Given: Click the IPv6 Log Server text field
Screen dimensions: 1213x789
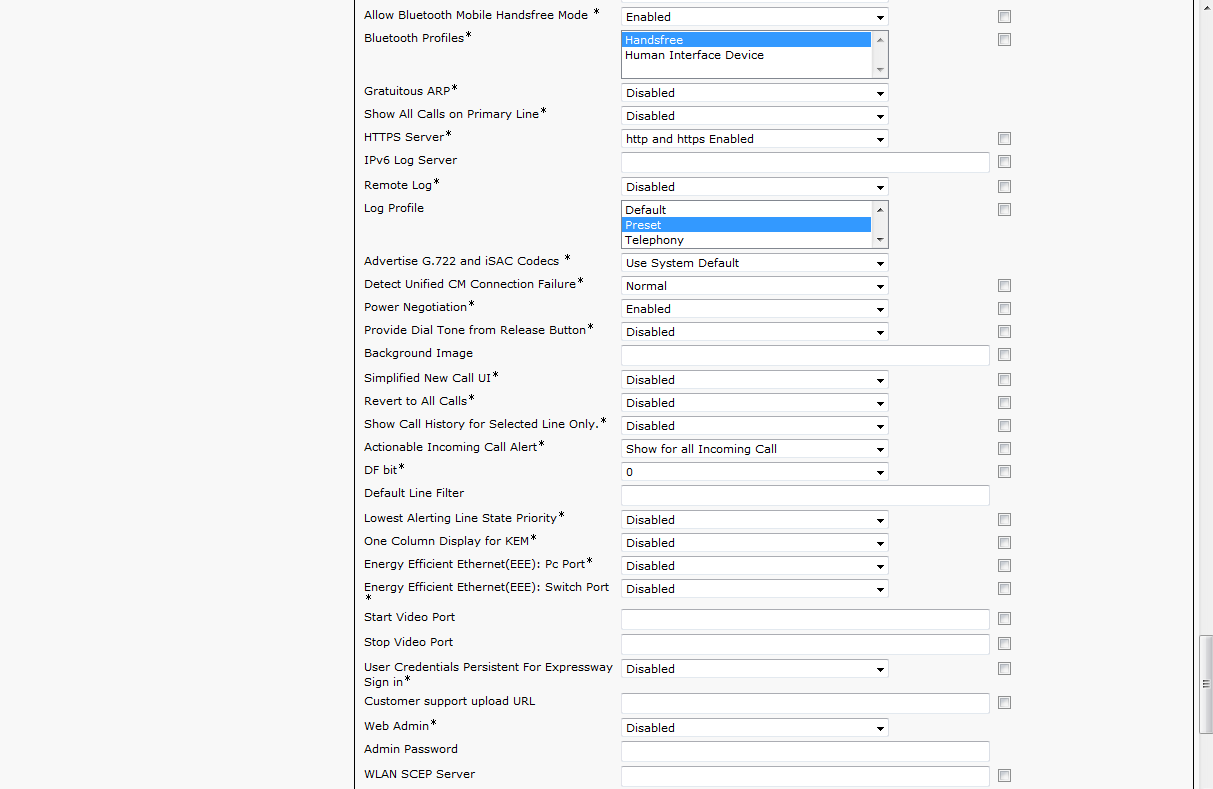Looking at the screenshot, I should [804, 162].
